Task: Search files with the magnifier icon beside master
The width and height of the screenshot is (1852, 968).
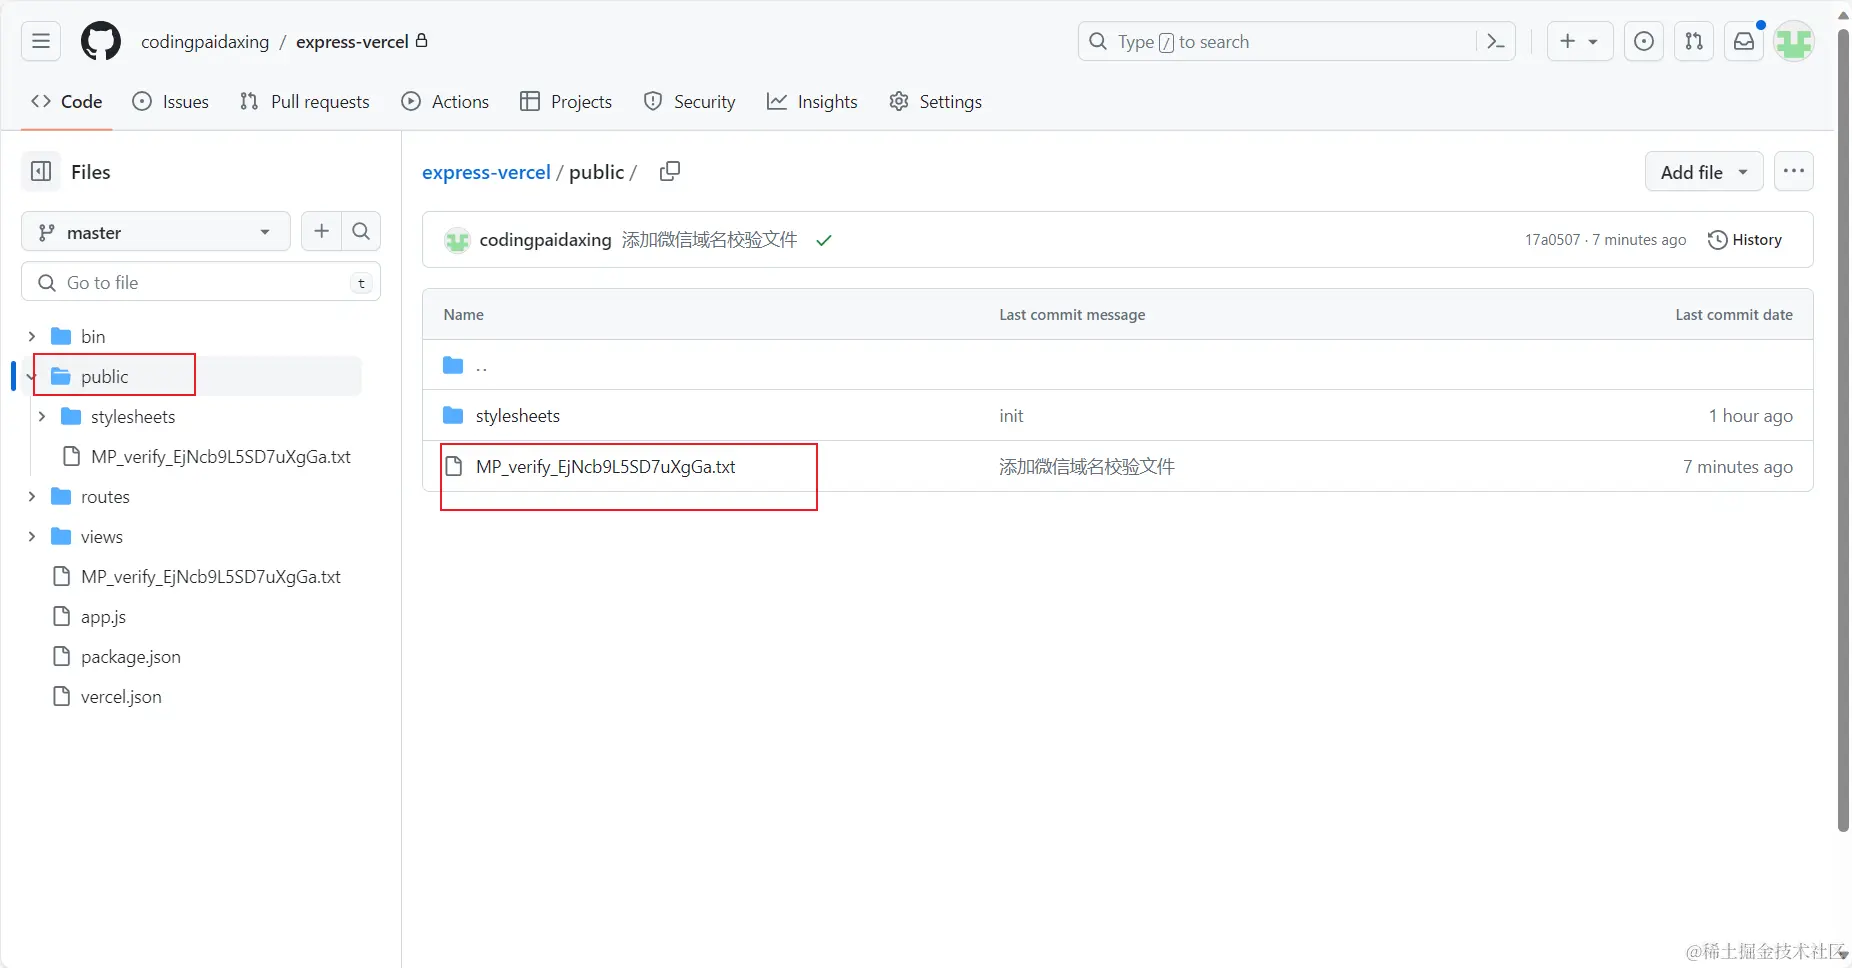Action: point(361,231)
